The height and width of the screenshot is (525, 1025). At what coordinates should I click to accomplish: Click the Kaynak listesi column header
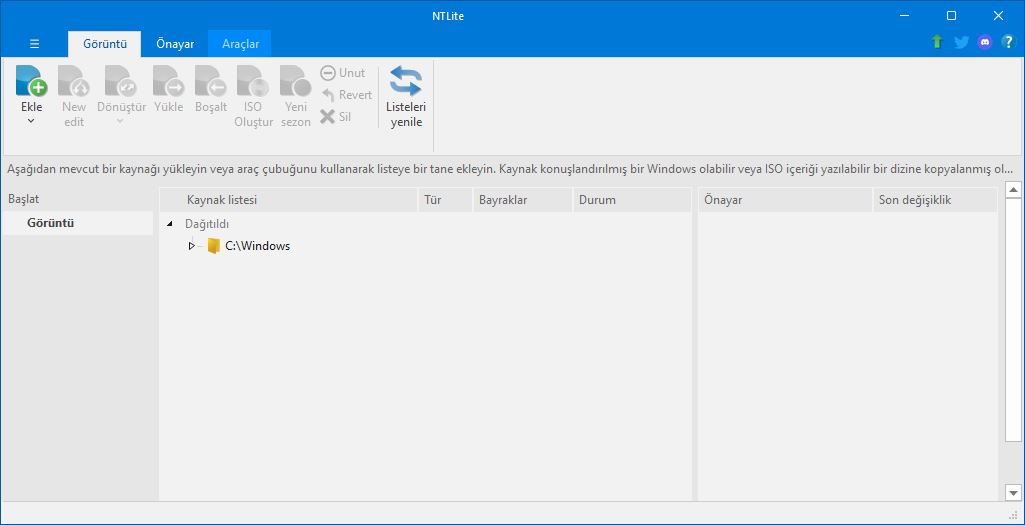(x=289, y=200)
